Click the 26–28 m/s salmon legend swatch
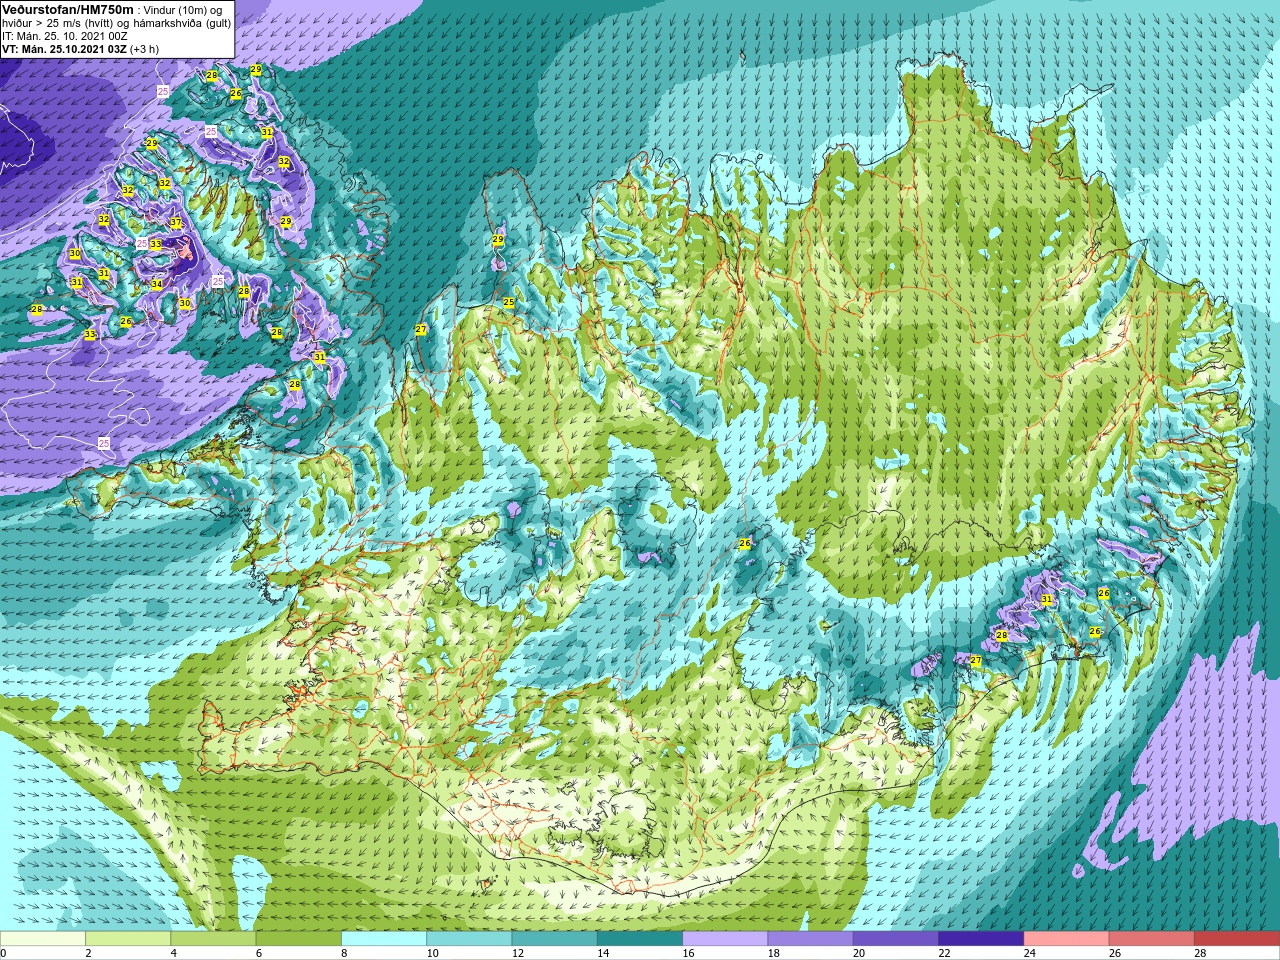The height and width of the screenshot is (960, 1280). pos(1152,939)
